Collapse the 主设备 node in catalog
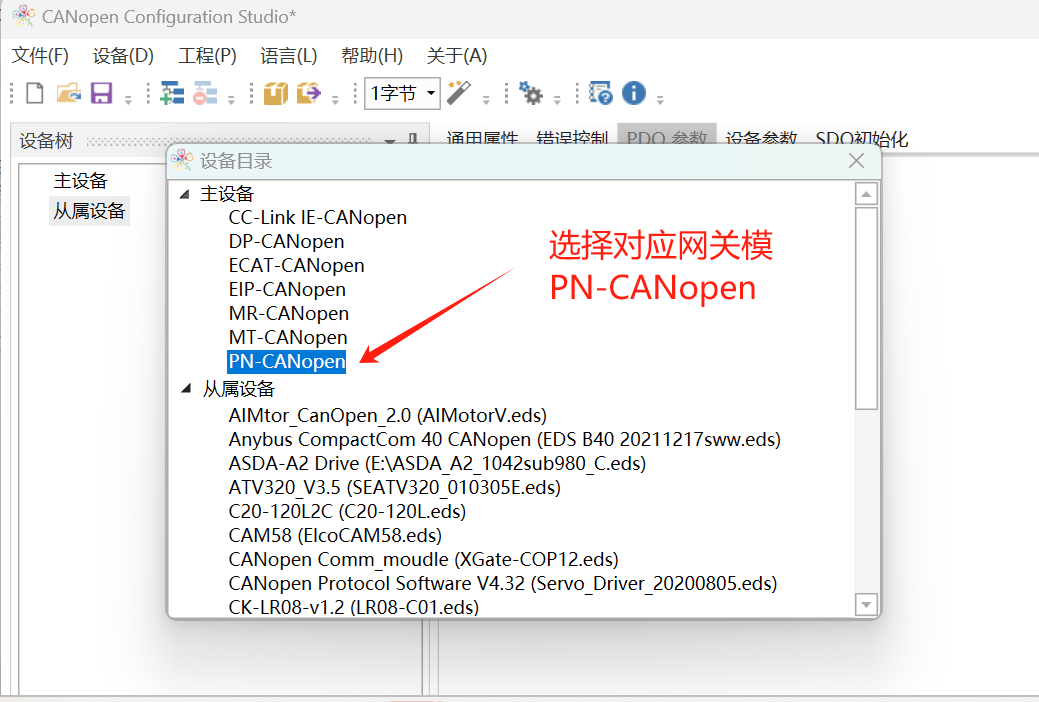This screenshot has height=702, width=1039. coord(186,194)
